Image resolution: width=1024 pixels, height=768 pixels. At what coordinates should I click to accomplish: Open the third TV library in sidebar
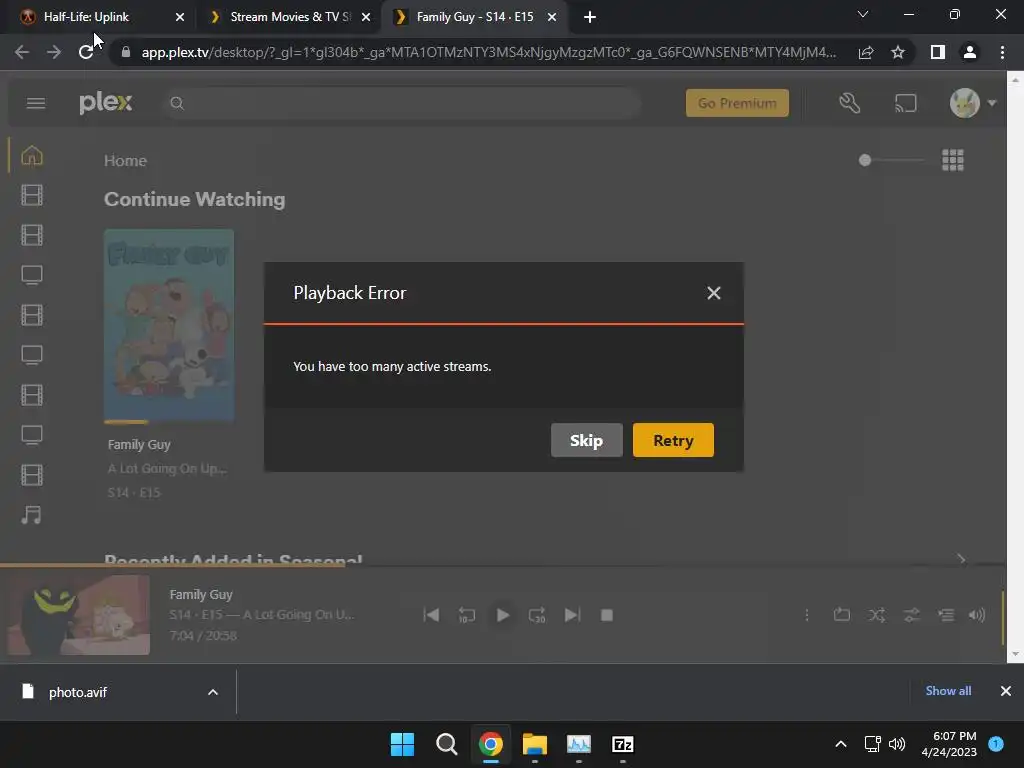31,435
